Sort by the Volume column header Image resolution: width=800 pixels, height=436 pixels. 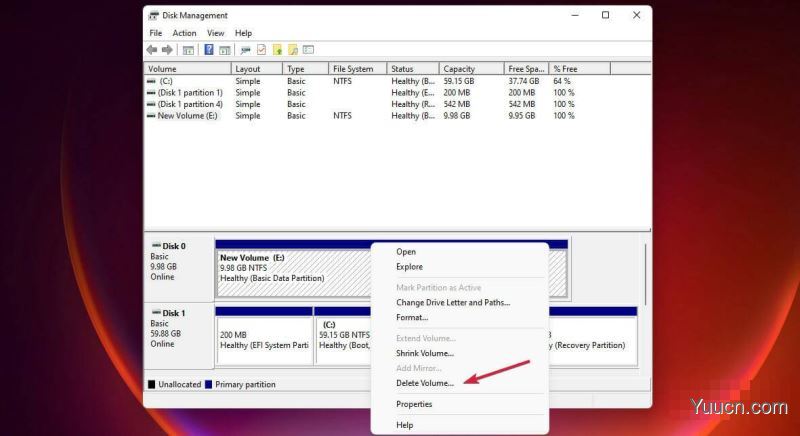188,69
